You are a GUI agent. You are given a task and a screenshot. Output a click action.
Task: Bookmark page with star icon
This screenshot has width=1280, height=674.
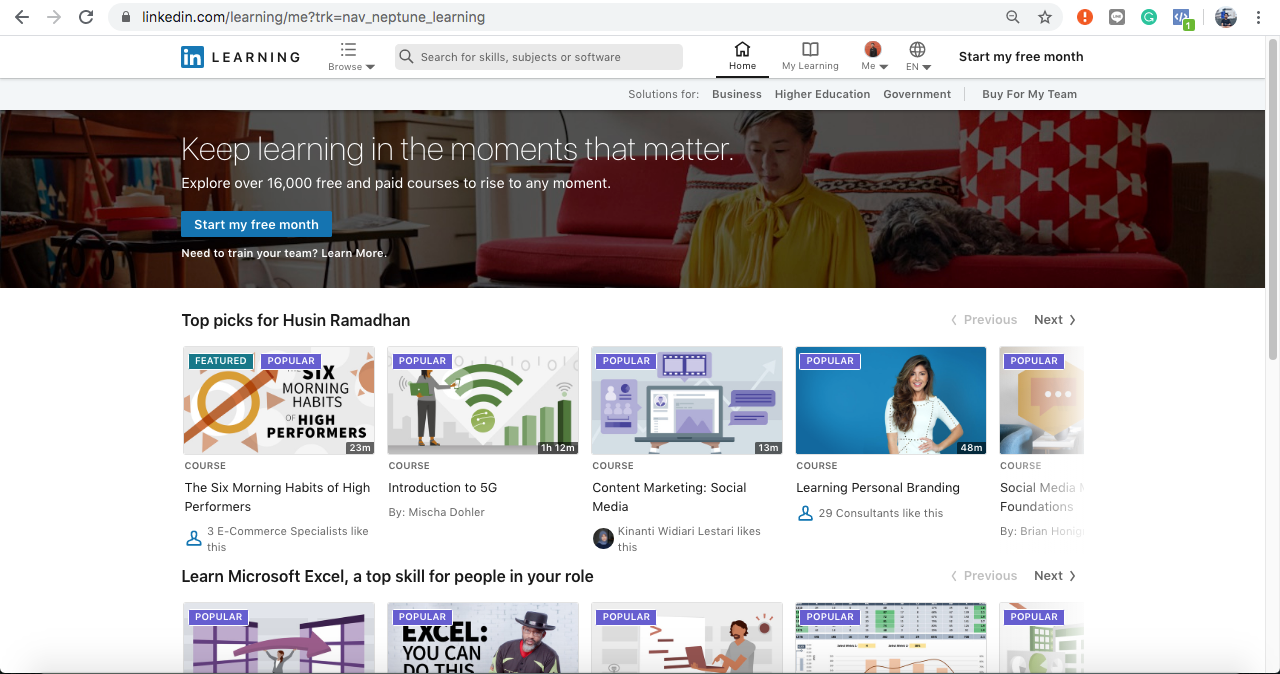point(1045,17)
